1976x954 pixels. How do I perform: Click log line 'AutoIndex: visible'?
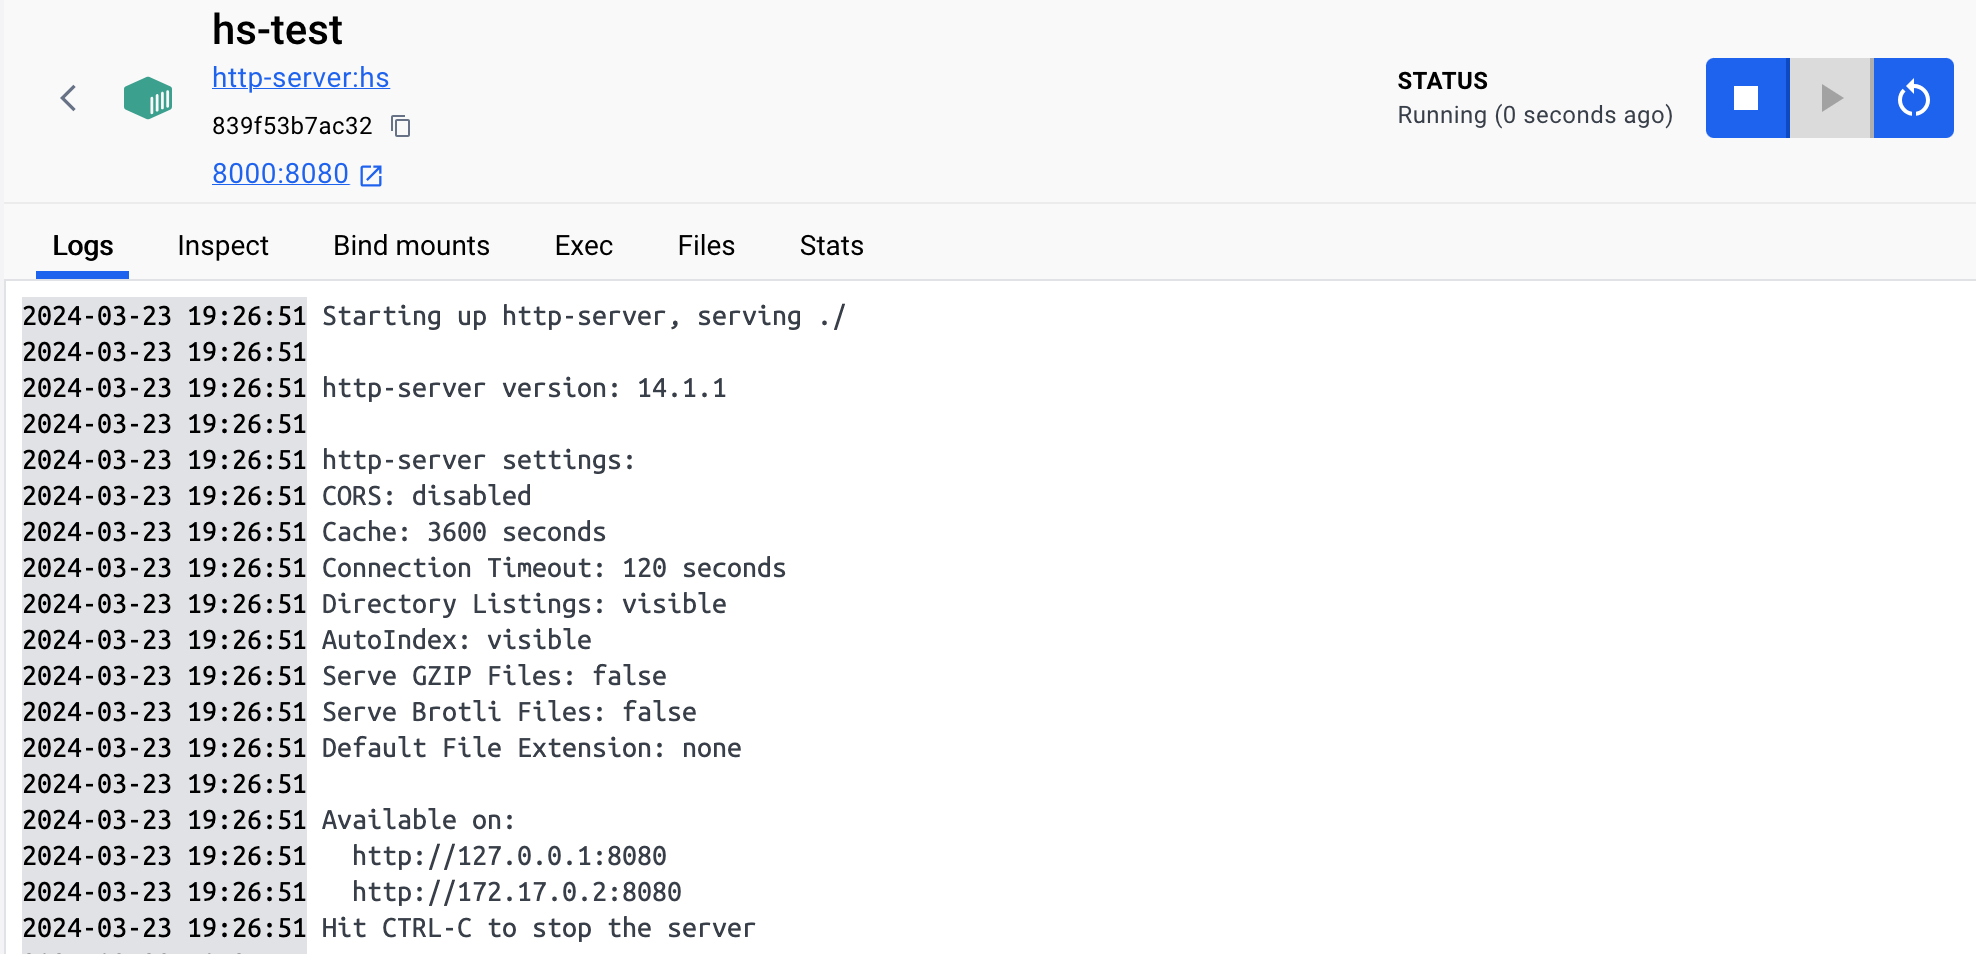pyautogui.click(x=457, y=641)
